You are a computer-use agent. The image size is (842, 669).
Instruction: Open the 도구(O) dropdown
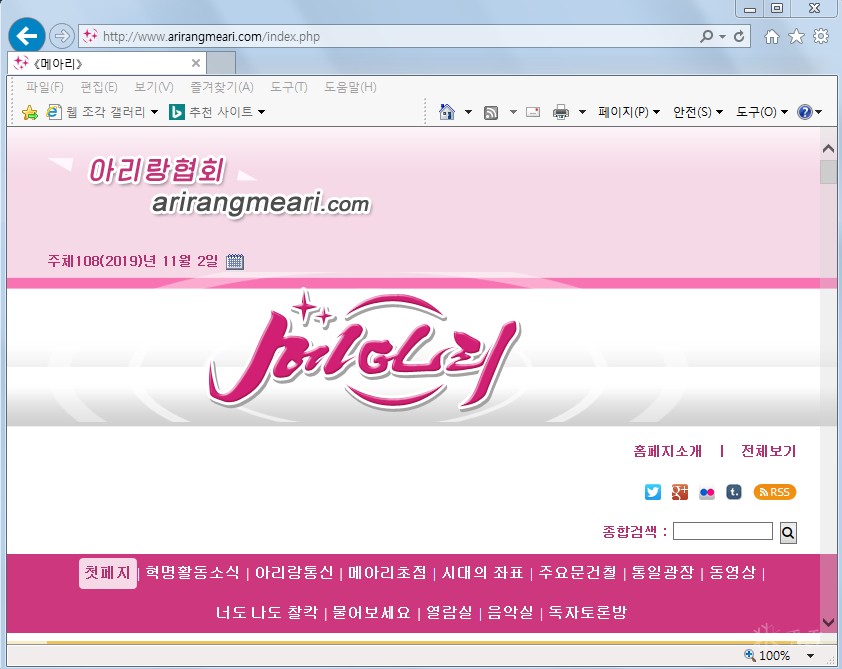click(761, 112)
